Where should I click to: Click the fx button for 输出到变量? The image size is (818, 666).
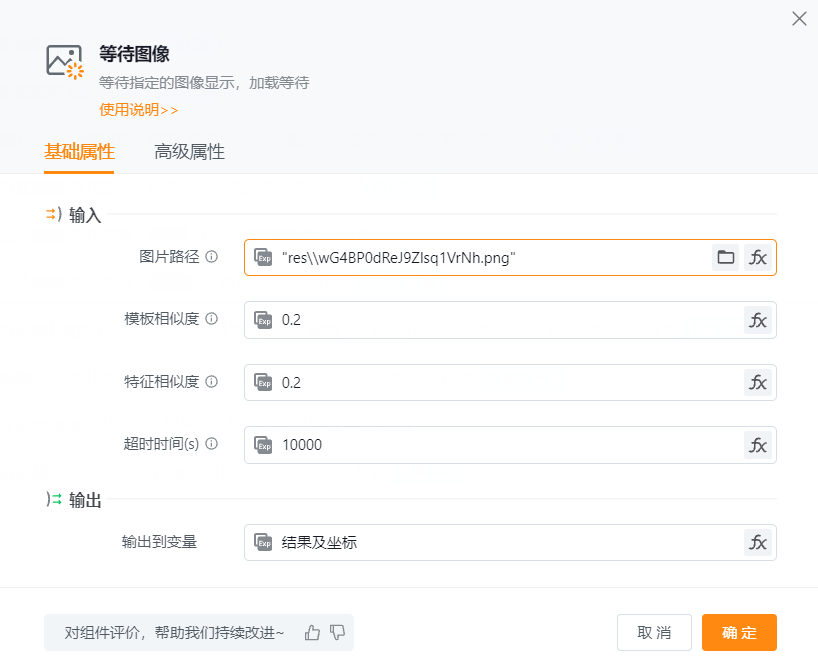coord(758,543)
